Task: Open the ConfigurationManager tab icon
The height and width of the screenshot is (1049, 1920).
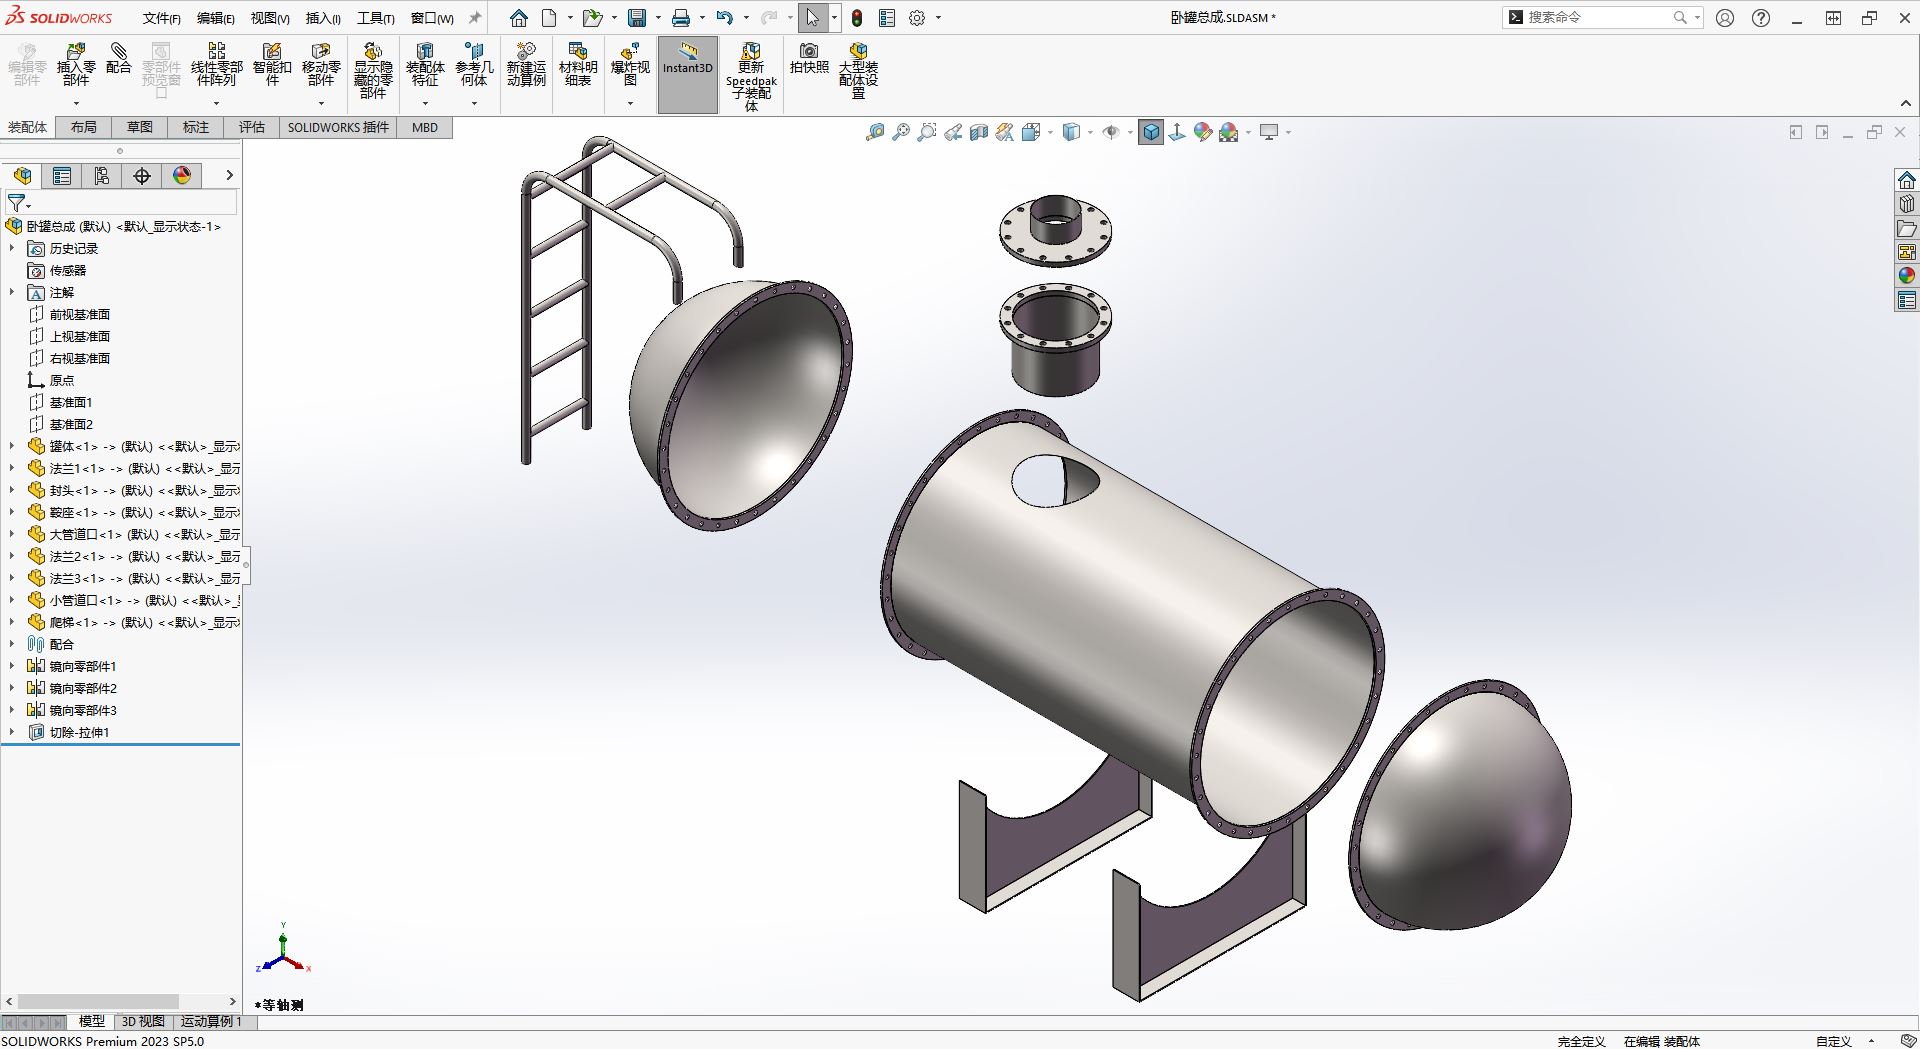Action: tap(102, 176)
